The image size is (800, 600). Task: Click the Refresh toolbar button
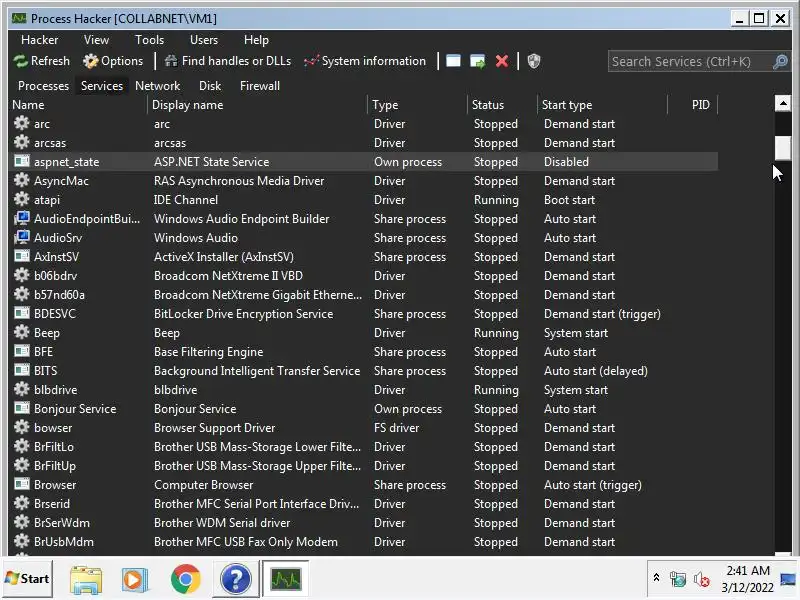[42, 61]
